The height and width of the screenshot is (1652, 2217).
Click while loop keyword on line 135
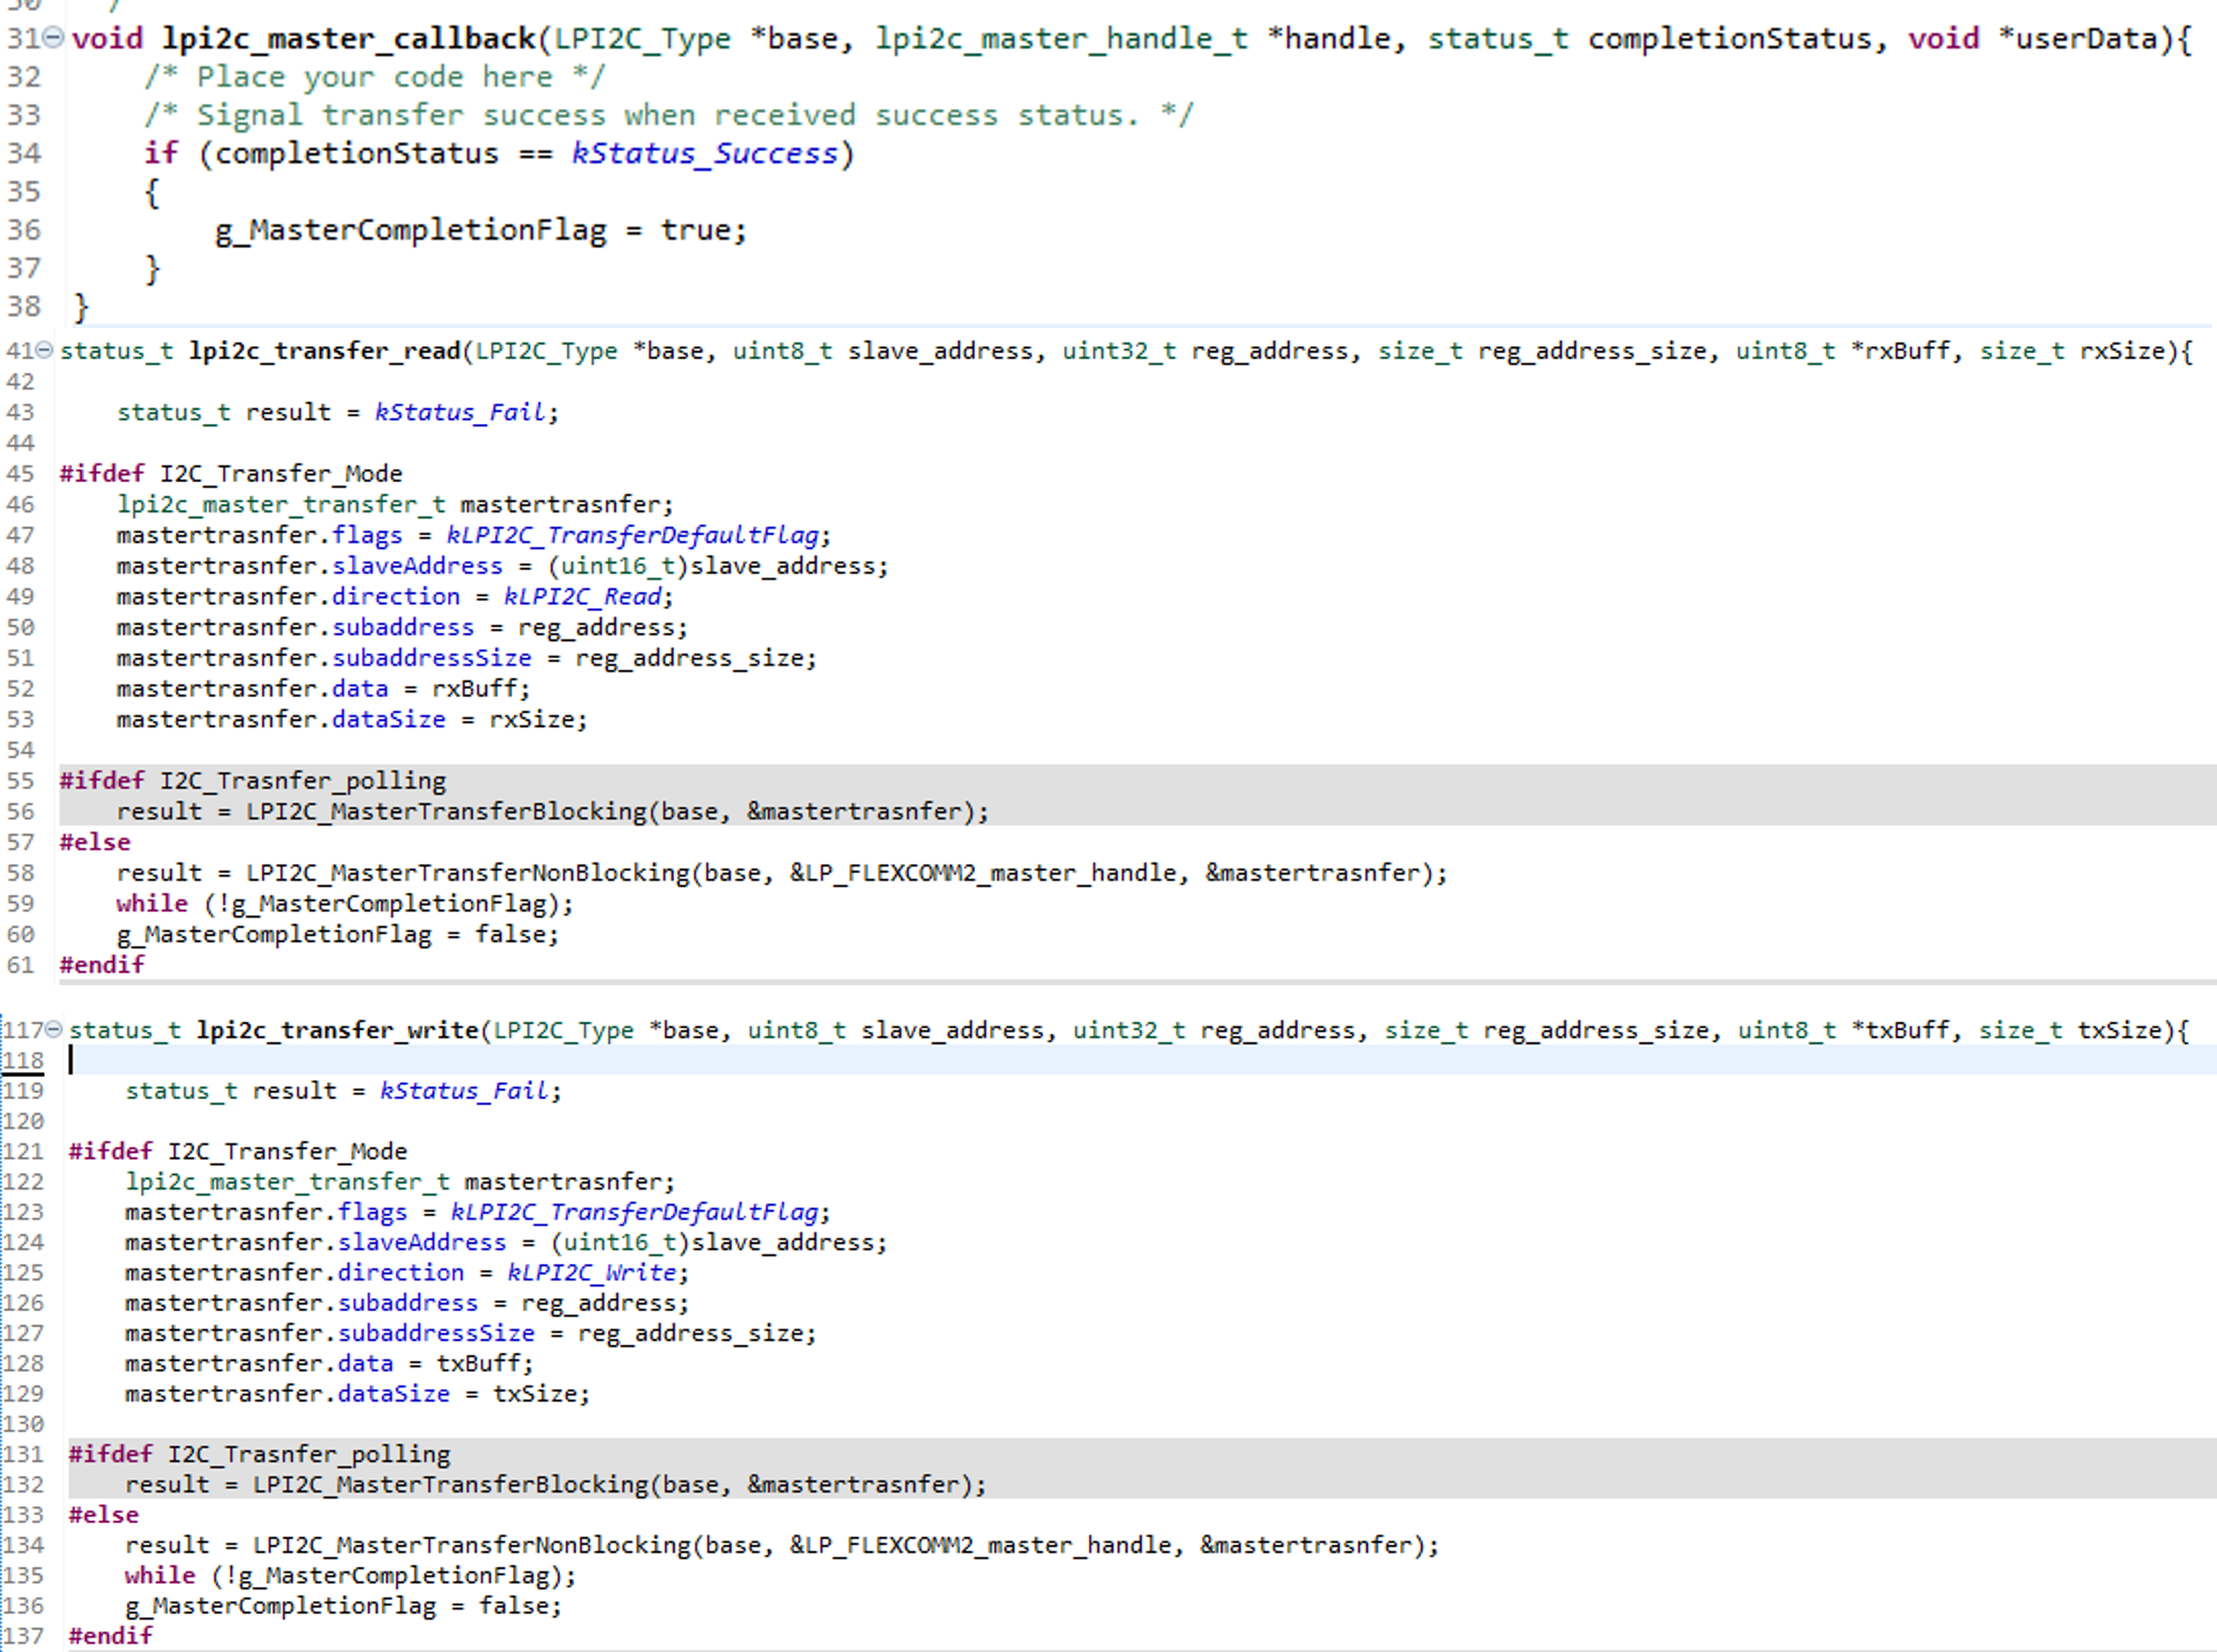(x=160, y=1575)
